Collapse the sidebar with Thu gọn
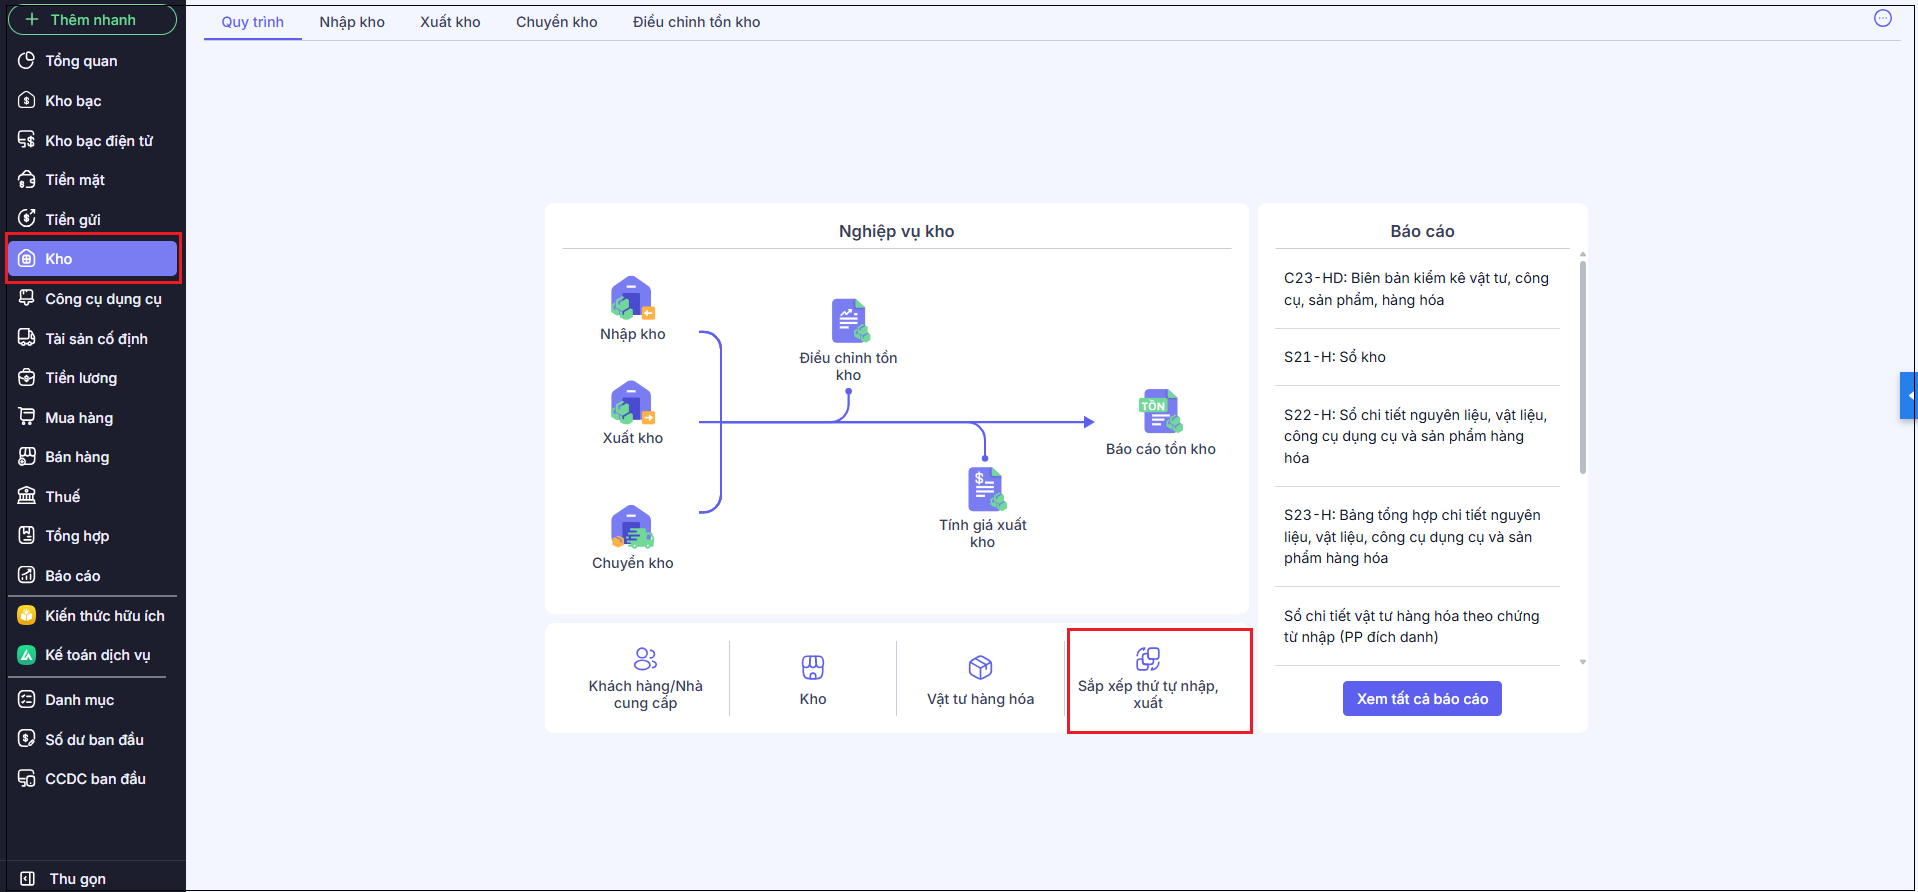Viewport: 1918px width, 892px height. (77, 878)
